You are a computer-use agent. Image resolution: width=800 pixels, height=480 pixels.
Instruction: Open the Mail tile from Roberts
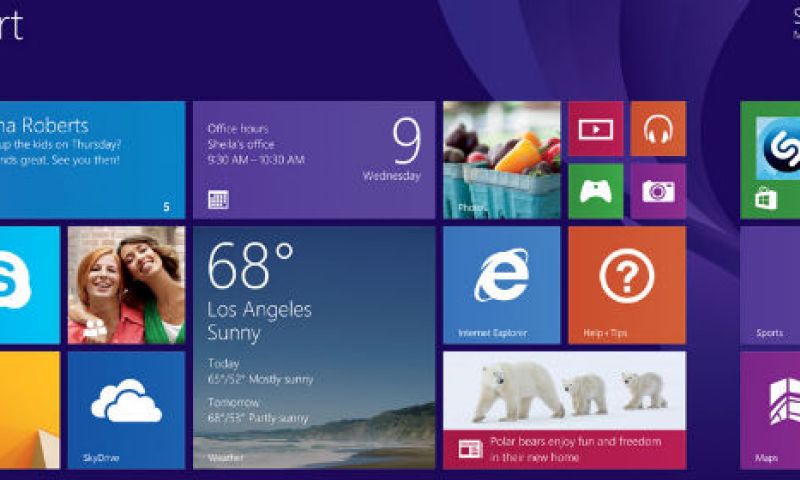pos(92,160)
